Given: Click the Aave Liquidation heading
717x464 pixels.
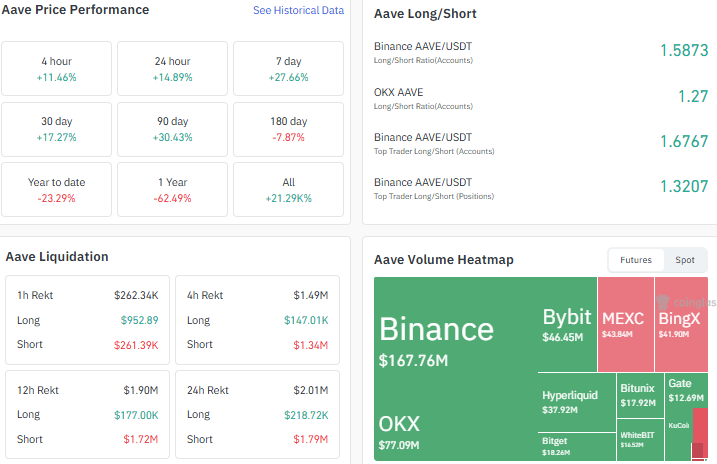Looking at the screenshot, I should click(57, 256).
